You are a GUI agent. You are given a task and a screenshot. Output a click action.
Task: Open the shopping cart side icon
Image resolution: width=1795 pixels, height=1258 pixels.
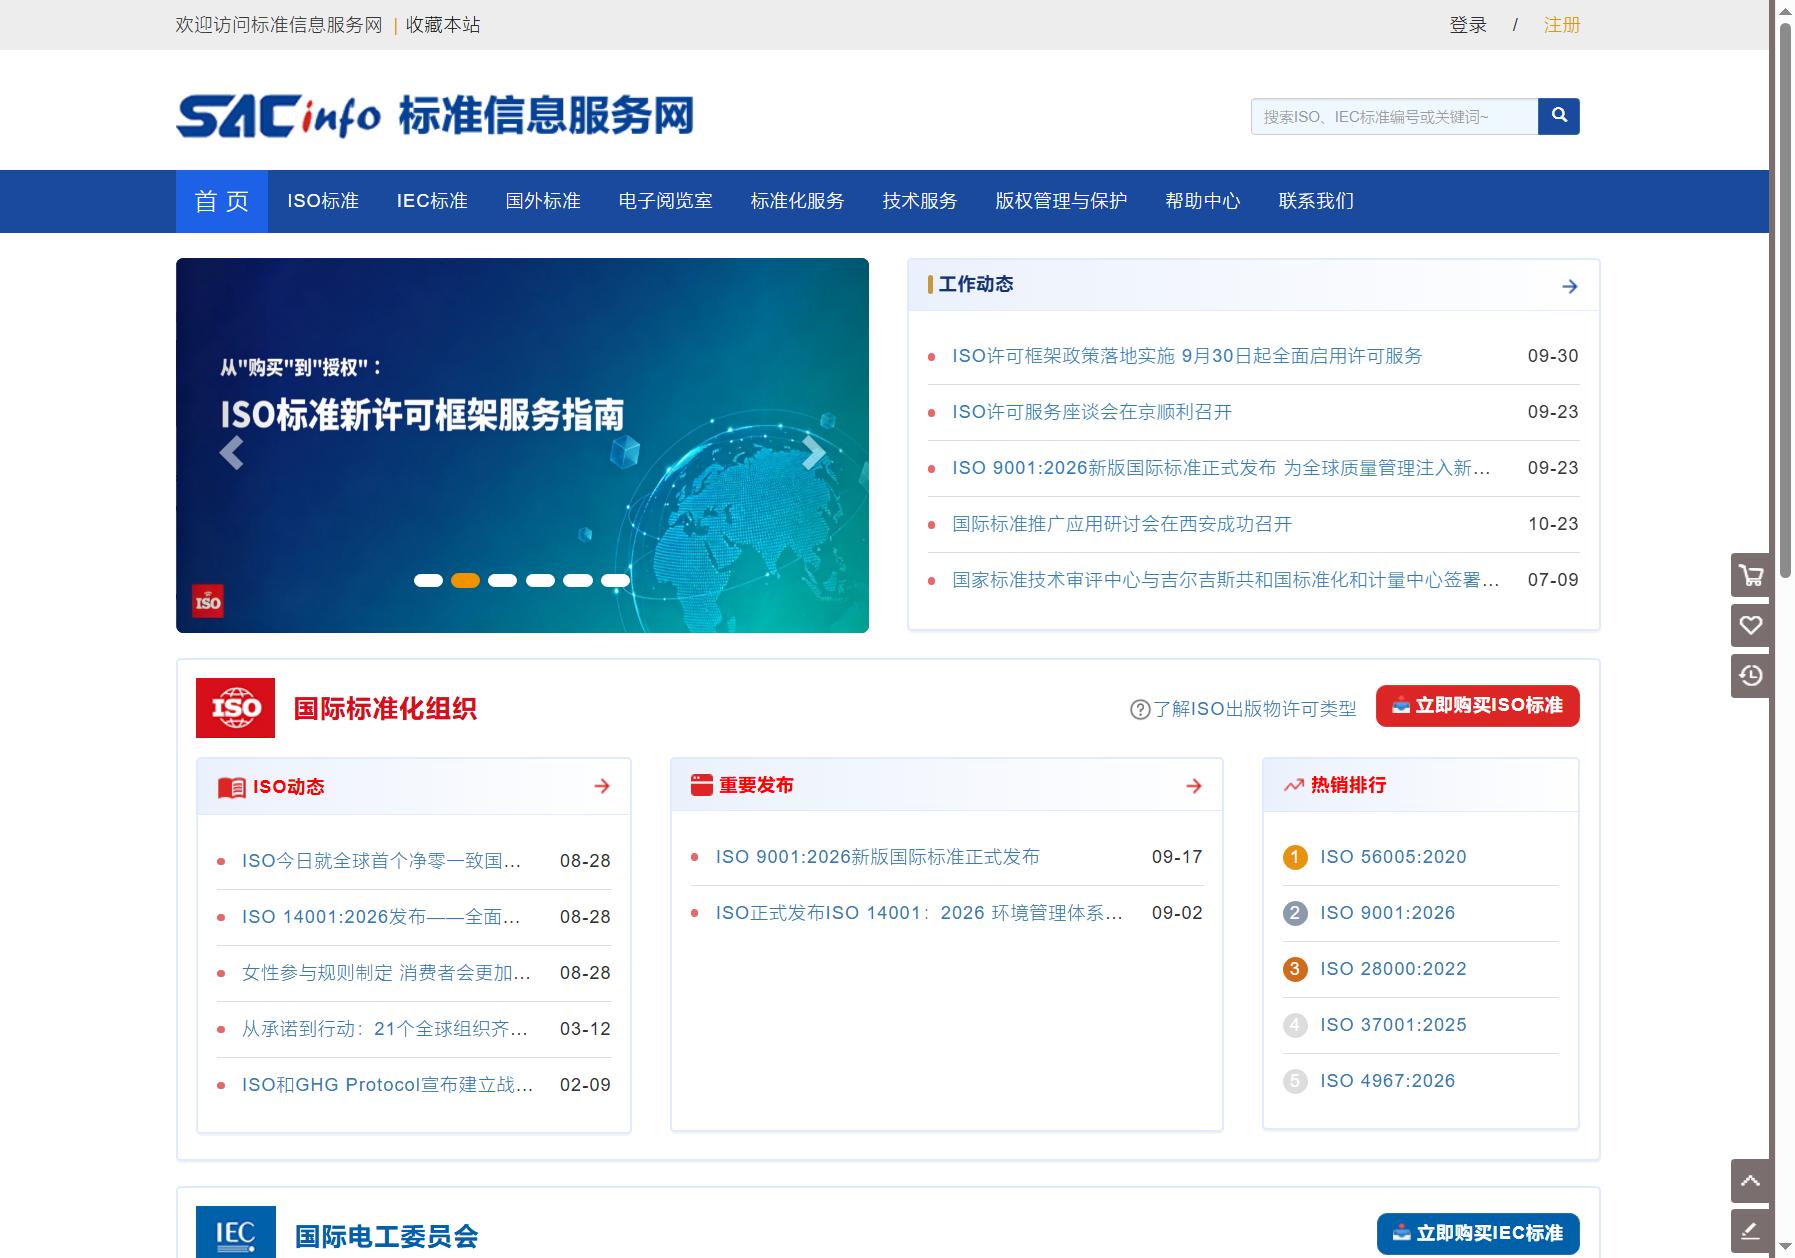1751,575
